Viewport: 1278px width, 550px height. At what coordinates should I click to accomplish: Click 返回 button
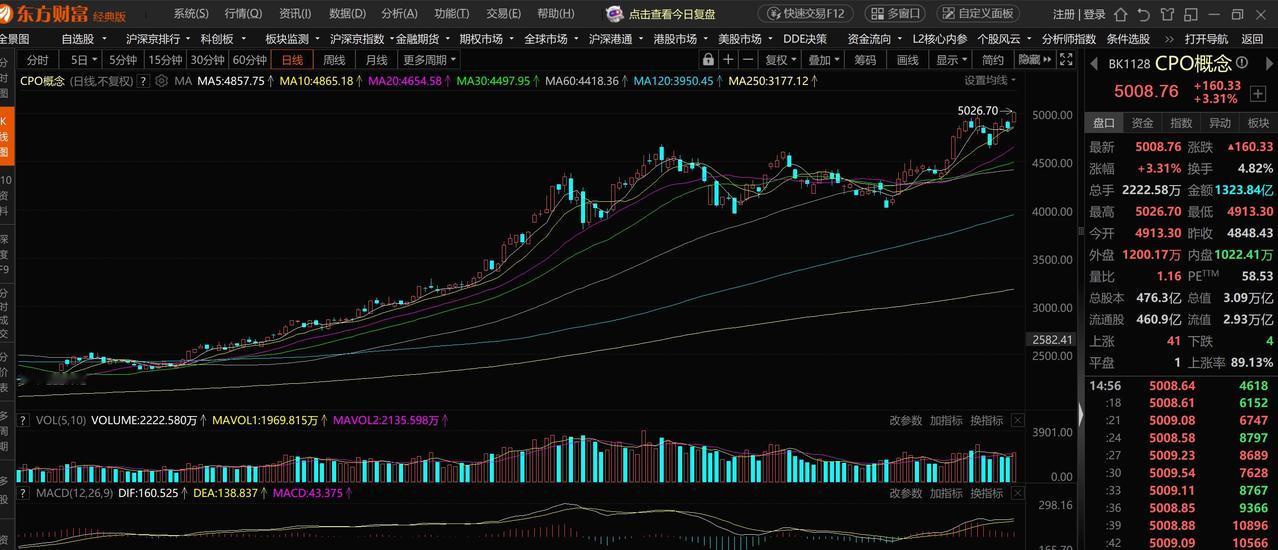1252,39
